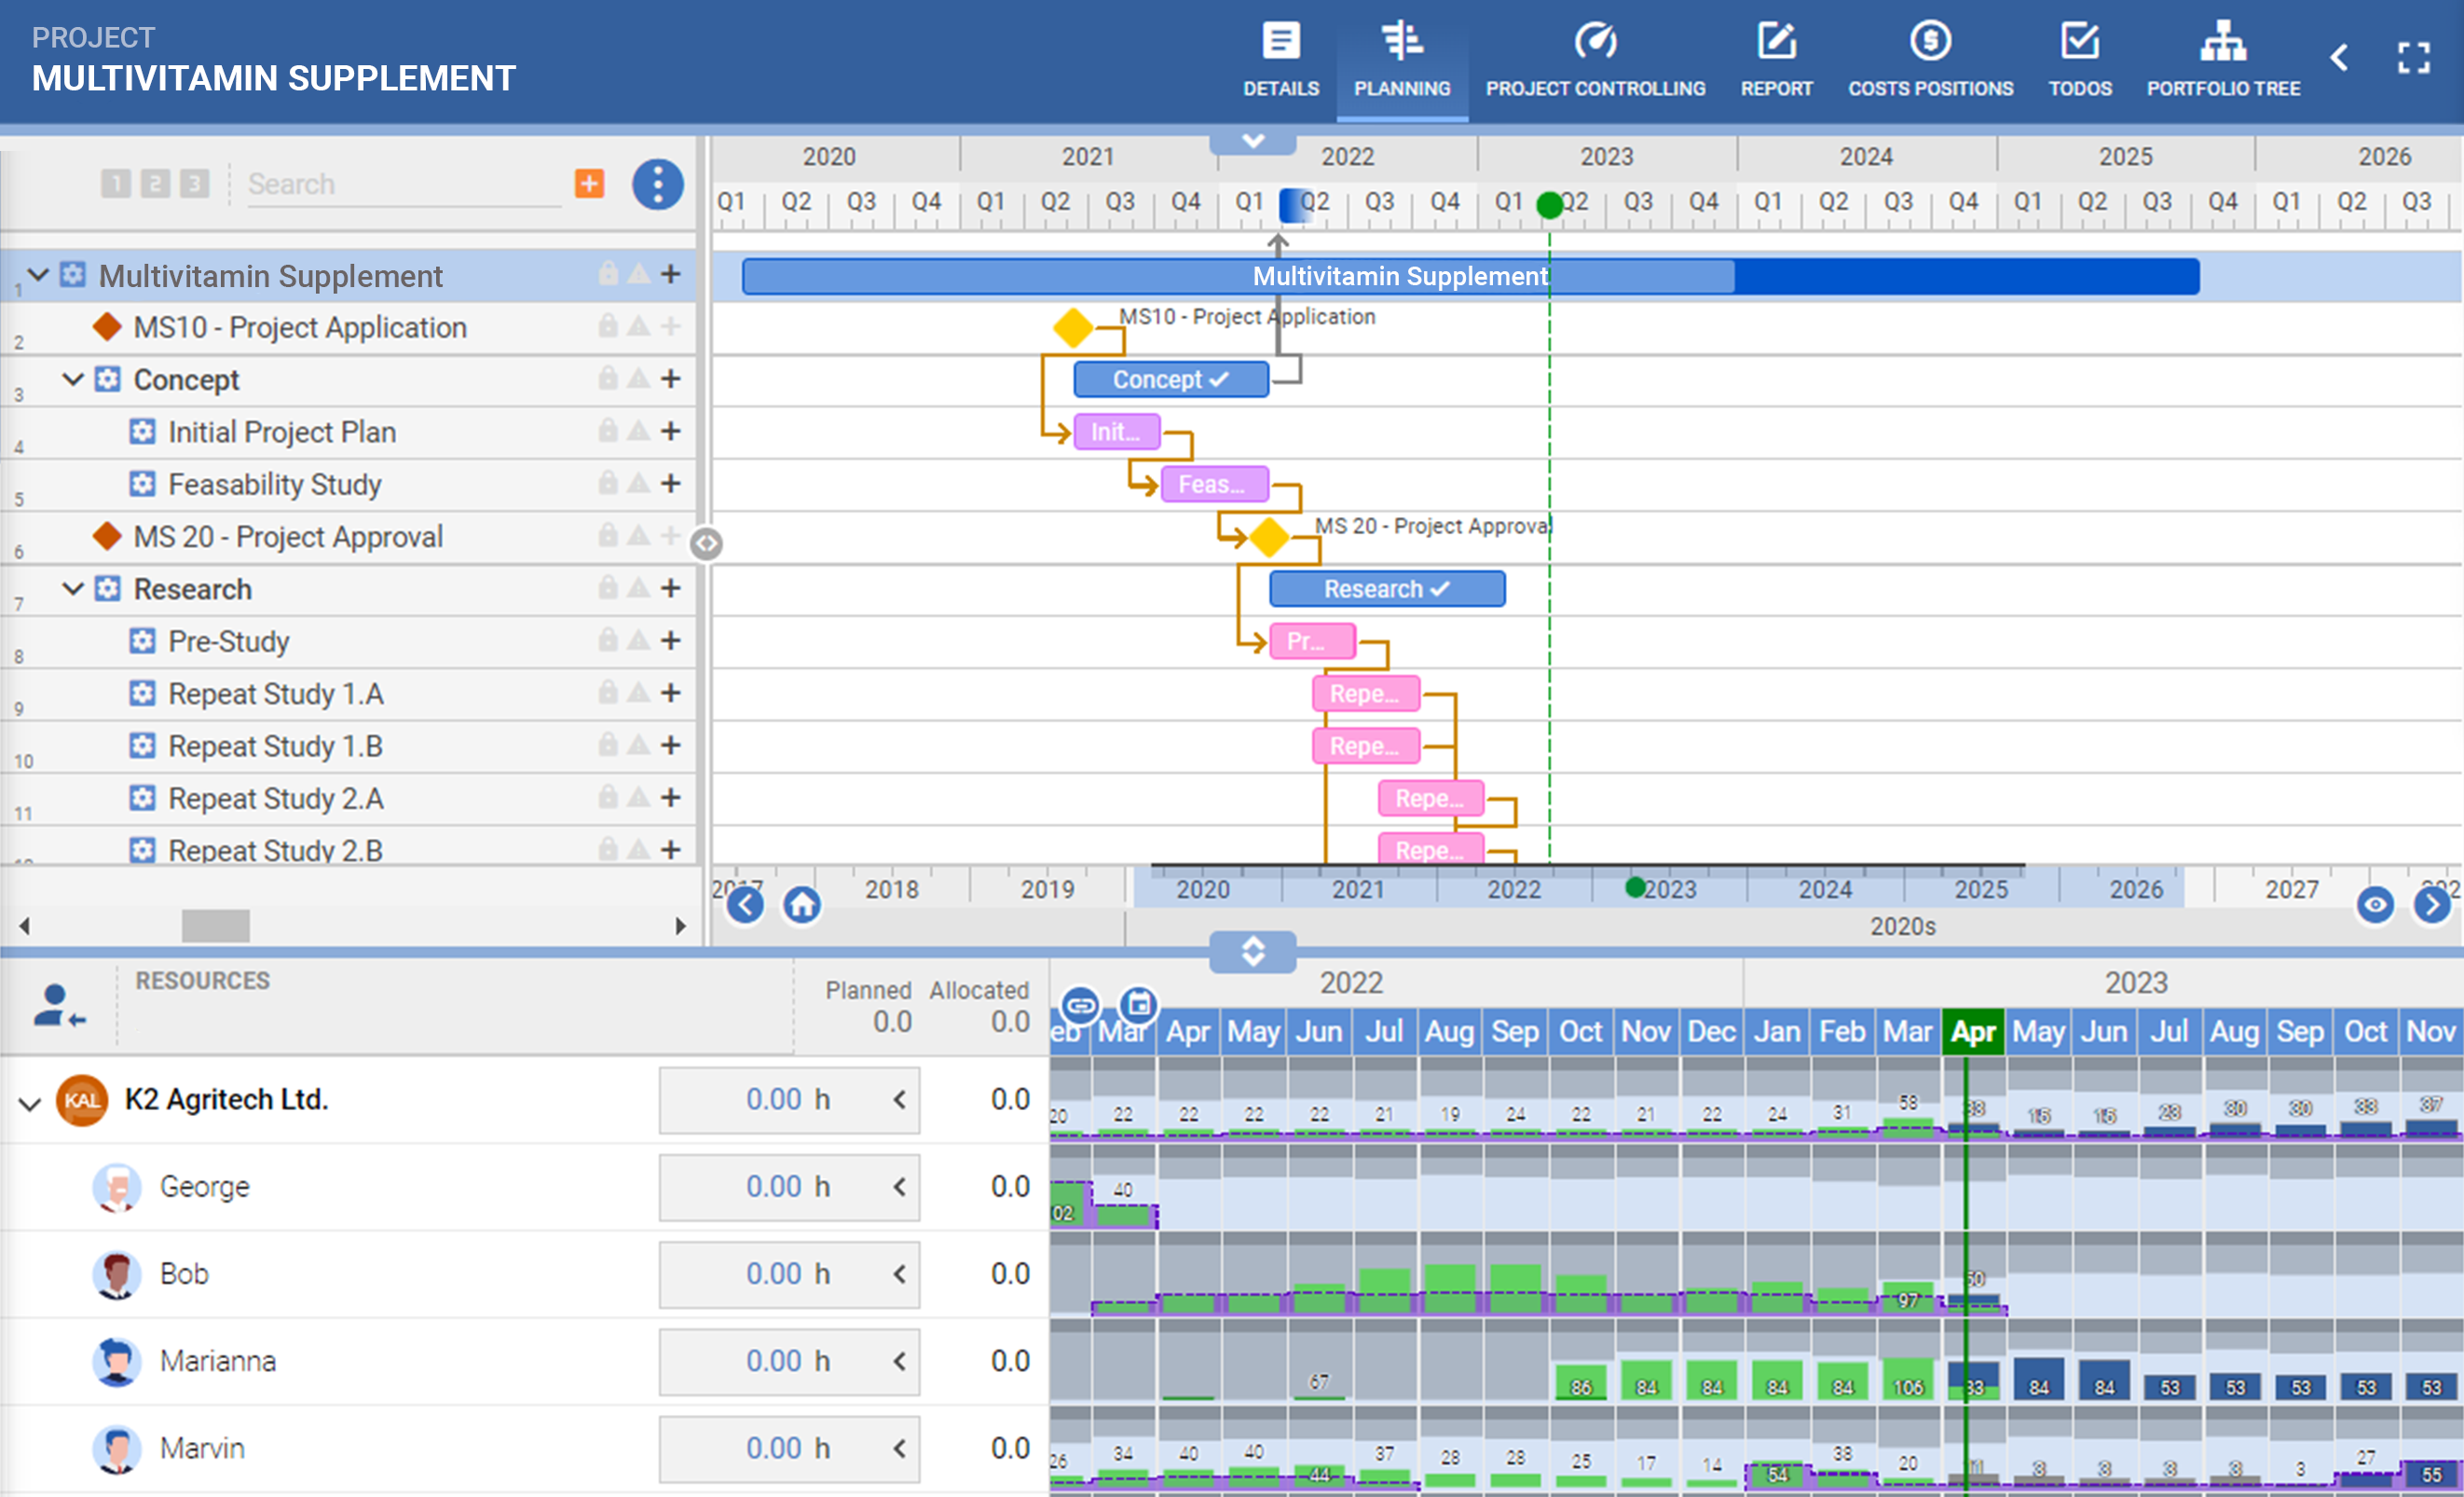2464x1497 pixels.
Task: Click the arrow beside K2 Agritech planned hours
Action: 899,1100
